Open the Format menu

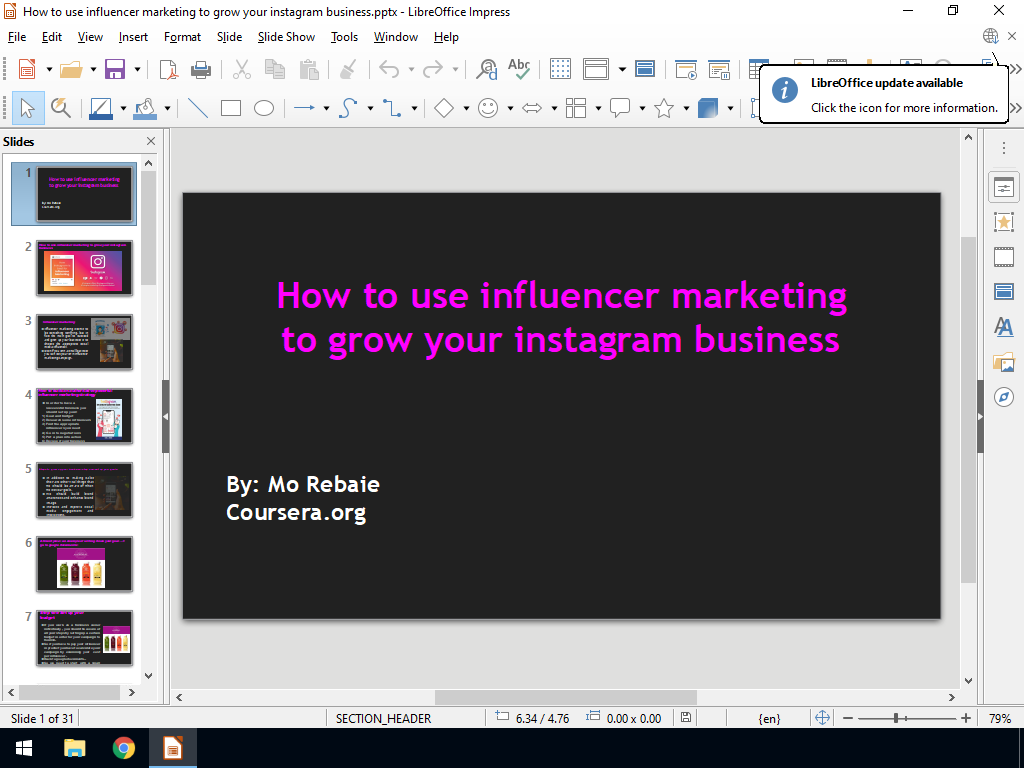point(182,37)
